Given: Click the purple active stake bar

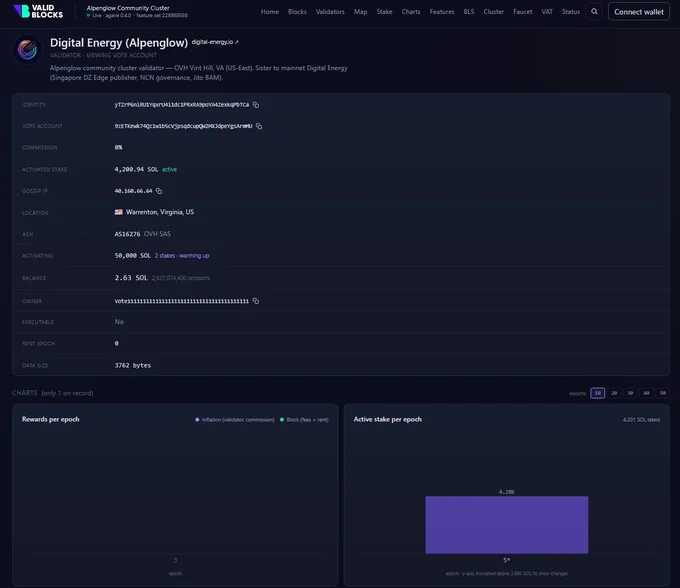Looking at the screenshot, I should [507, 525].
